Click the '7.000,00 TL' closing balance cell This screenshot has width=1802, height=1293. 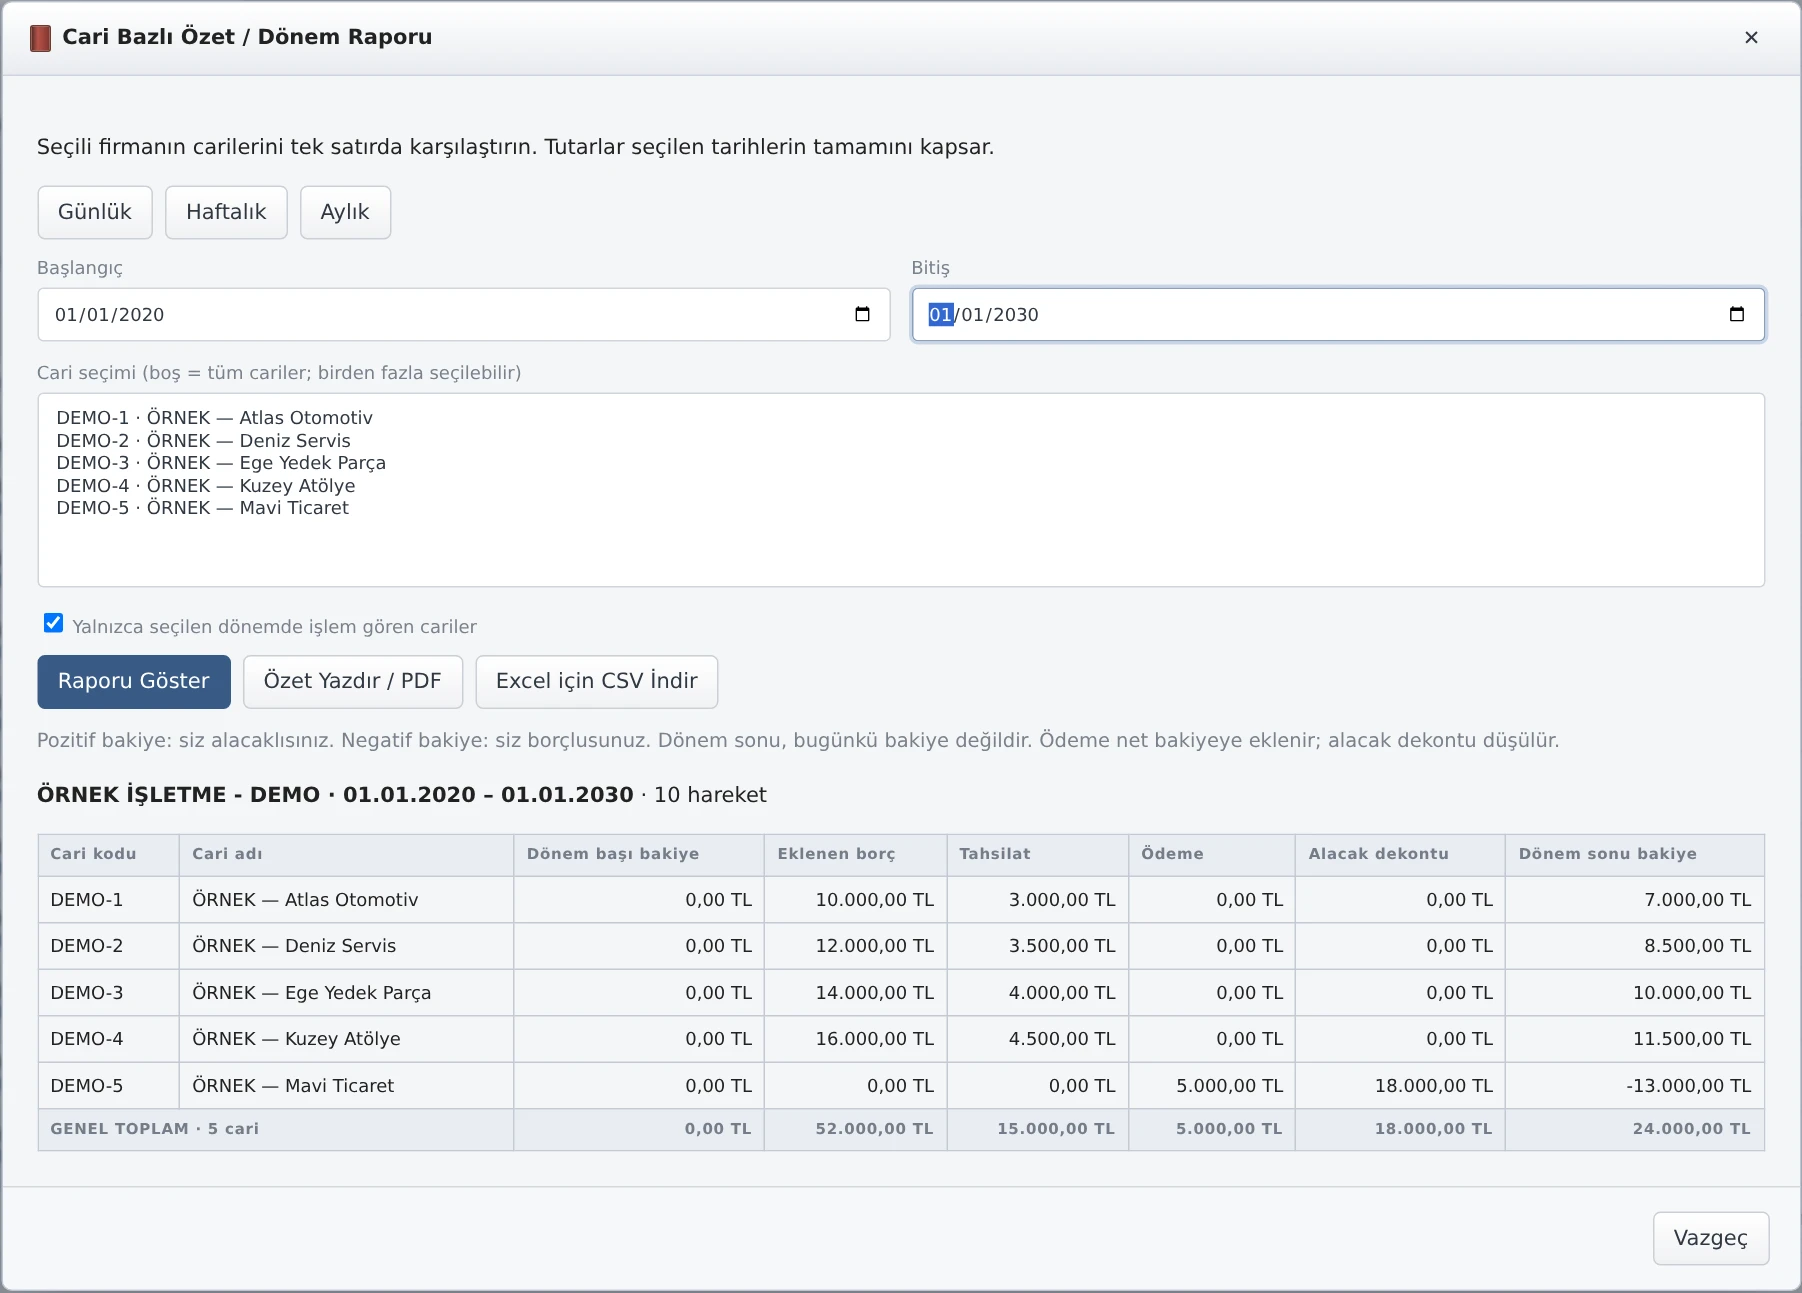[x=1635, y=900]
